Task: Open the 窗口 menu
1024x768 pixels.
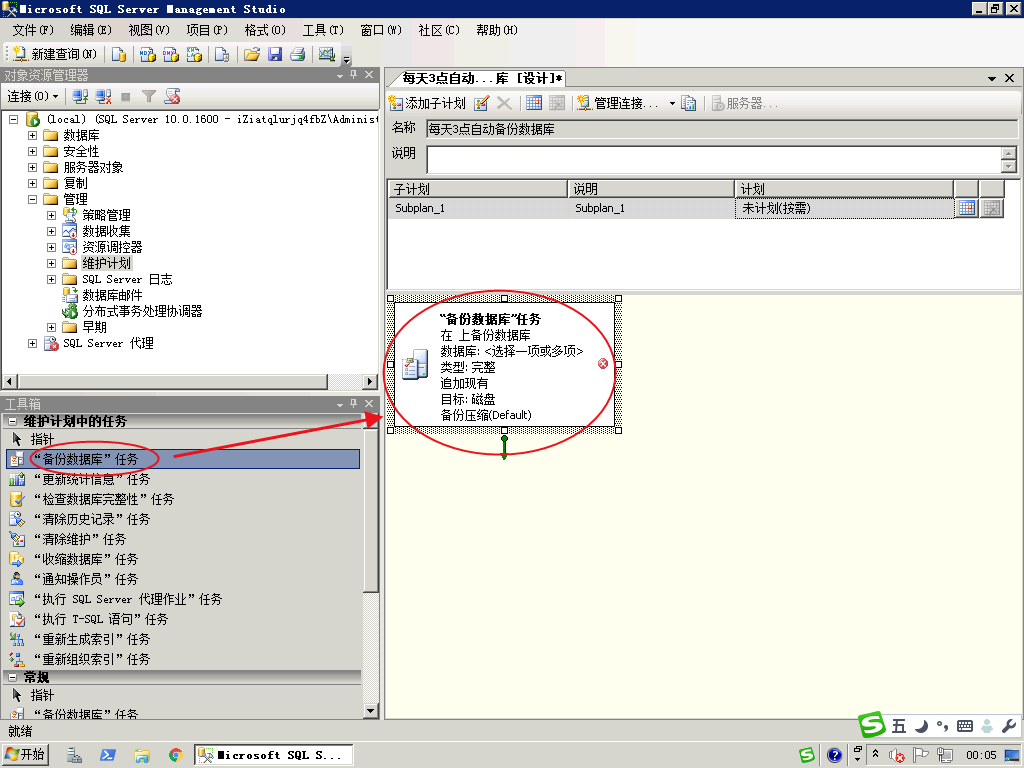Action: click(x=381, y=30)
